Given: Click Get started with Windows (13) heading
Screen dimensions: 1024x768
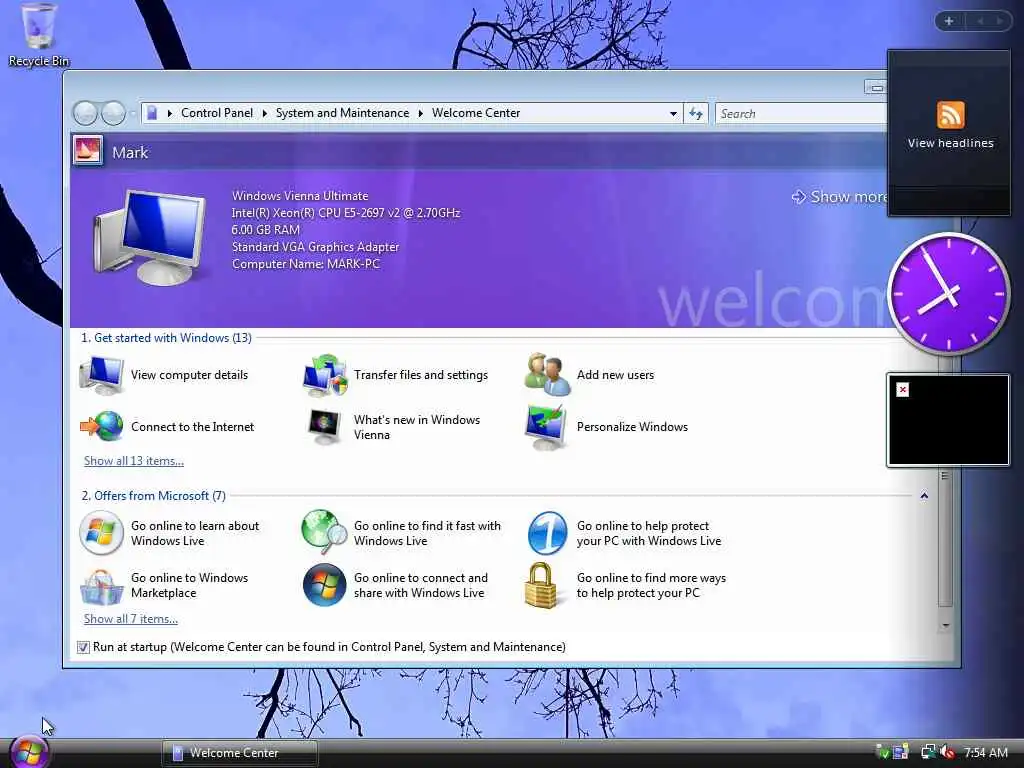Looking at the screenshot, I should 166,338.
